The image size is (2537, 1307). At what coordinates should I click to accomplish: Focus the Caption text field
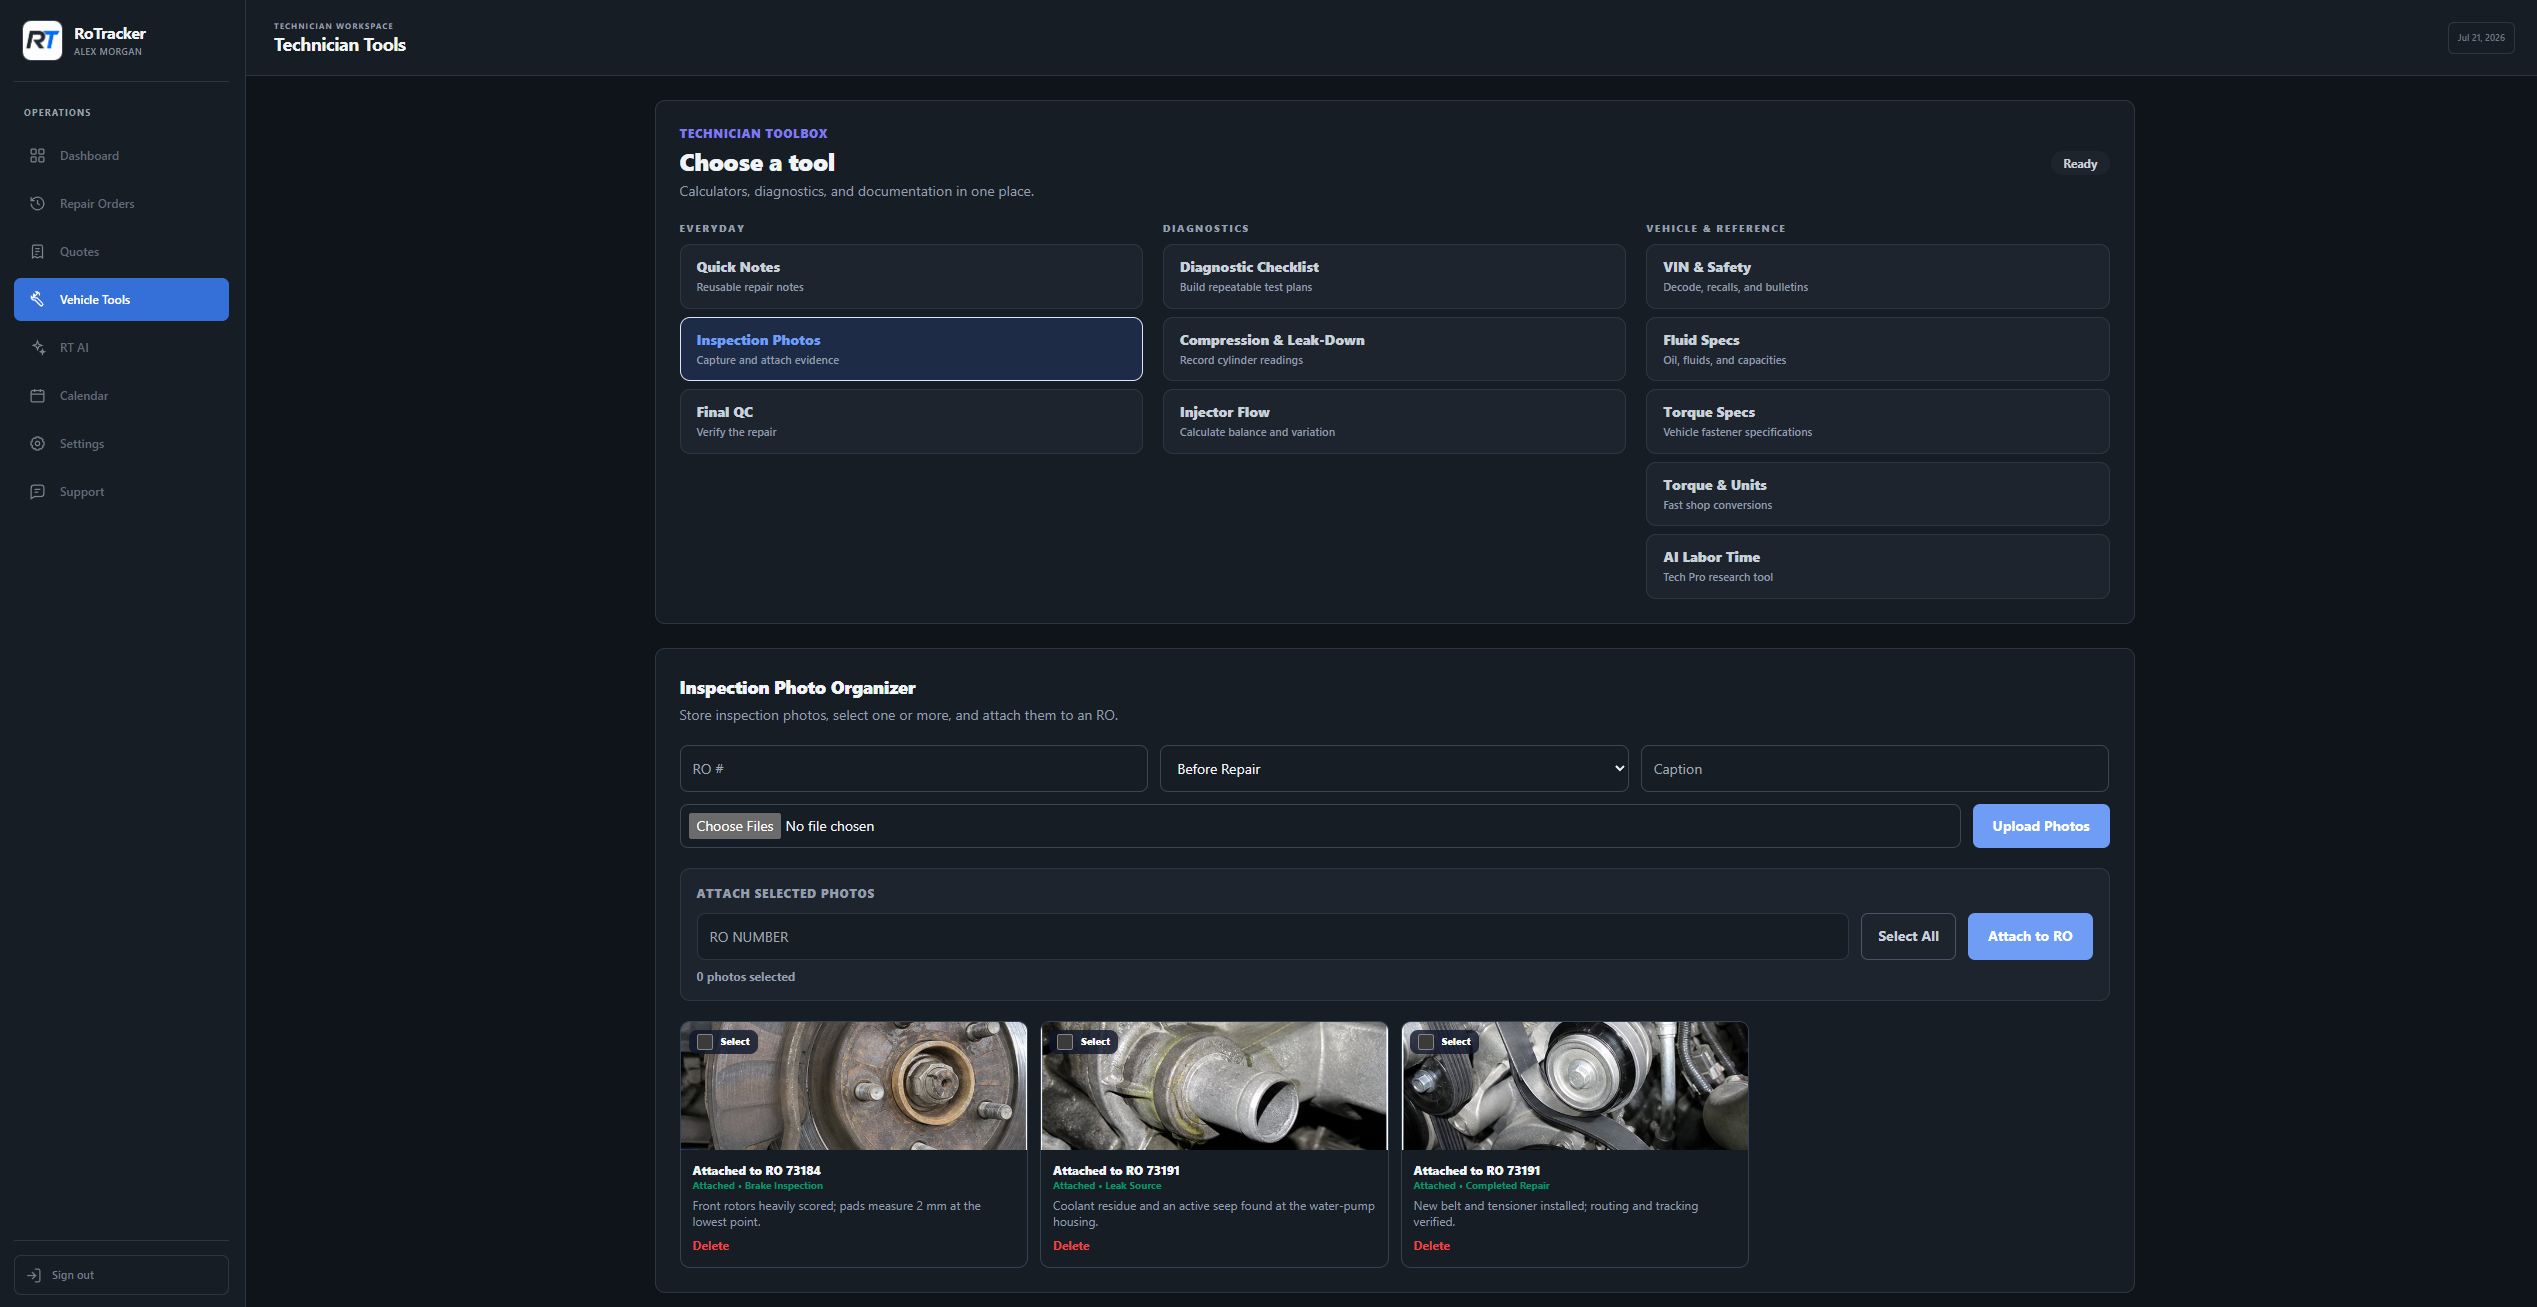tap(1874, 769)
